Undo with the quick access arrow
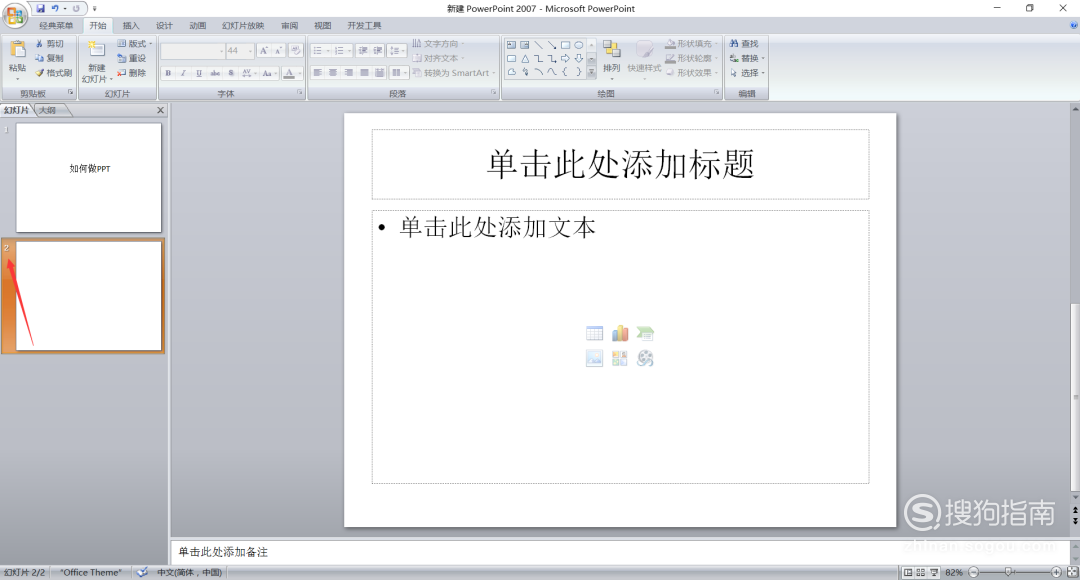Screen dimensions: 1080x580 55,8
